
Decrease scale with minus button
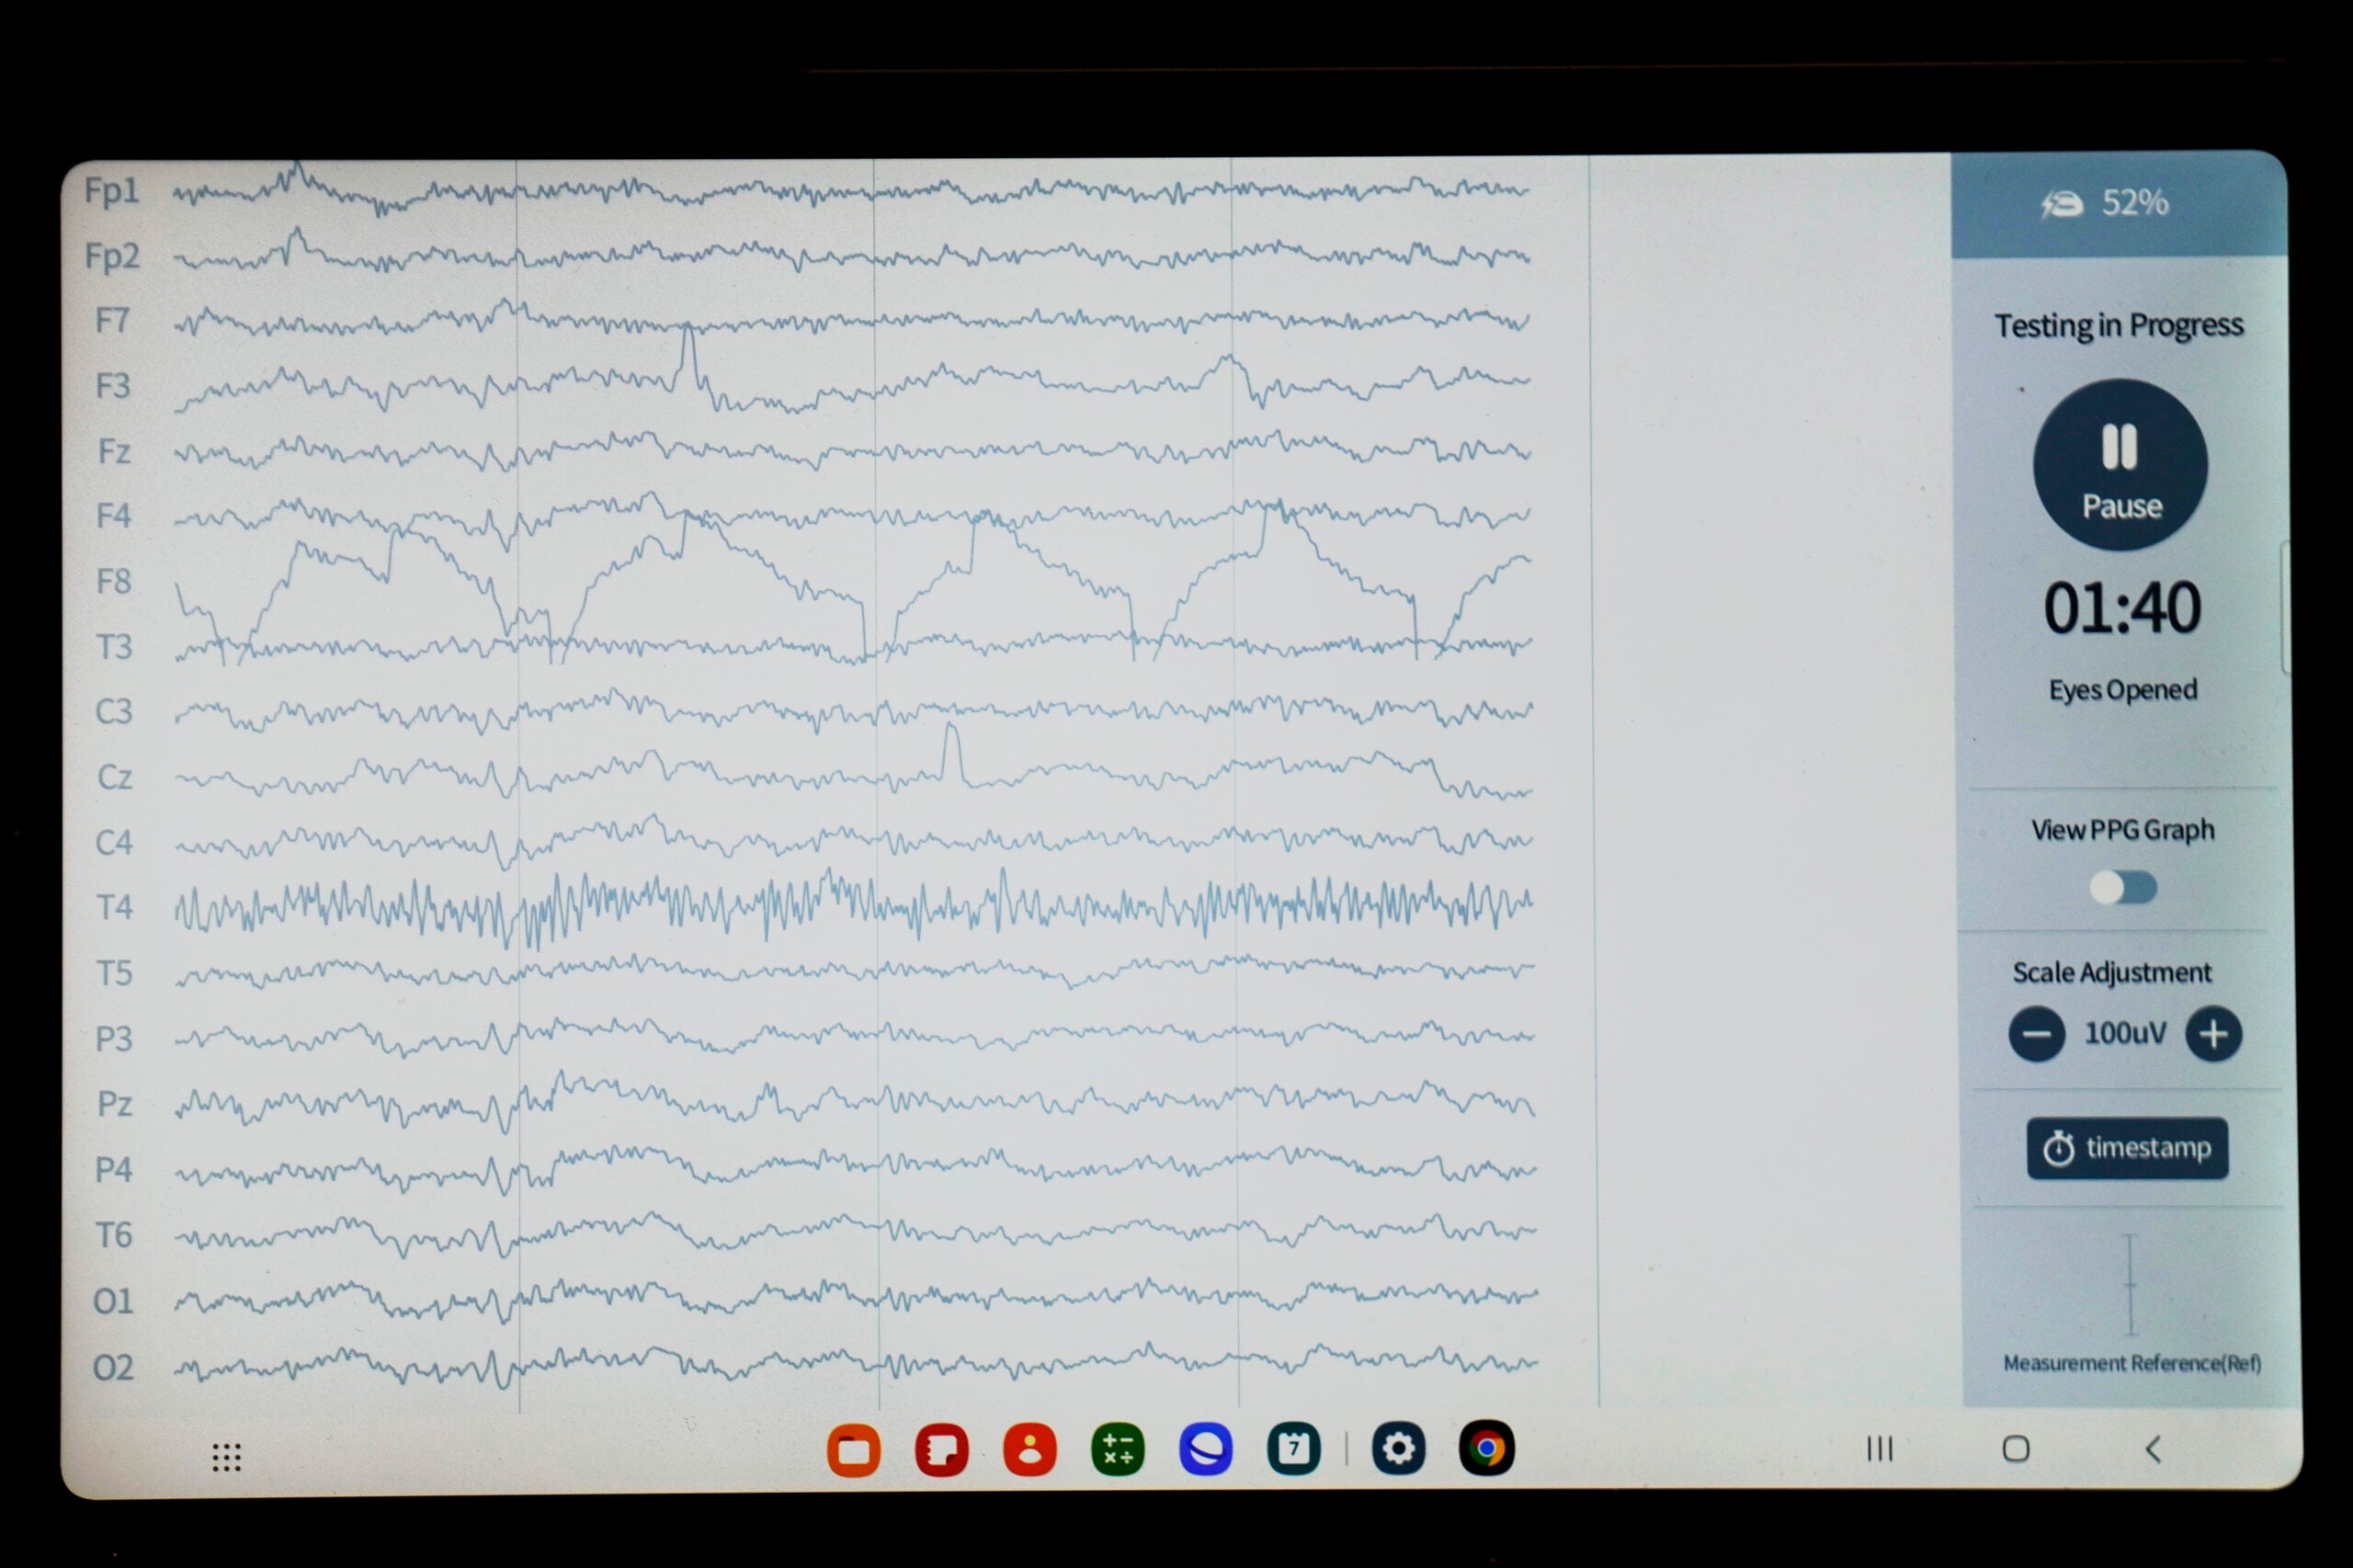point(2037,1034)
